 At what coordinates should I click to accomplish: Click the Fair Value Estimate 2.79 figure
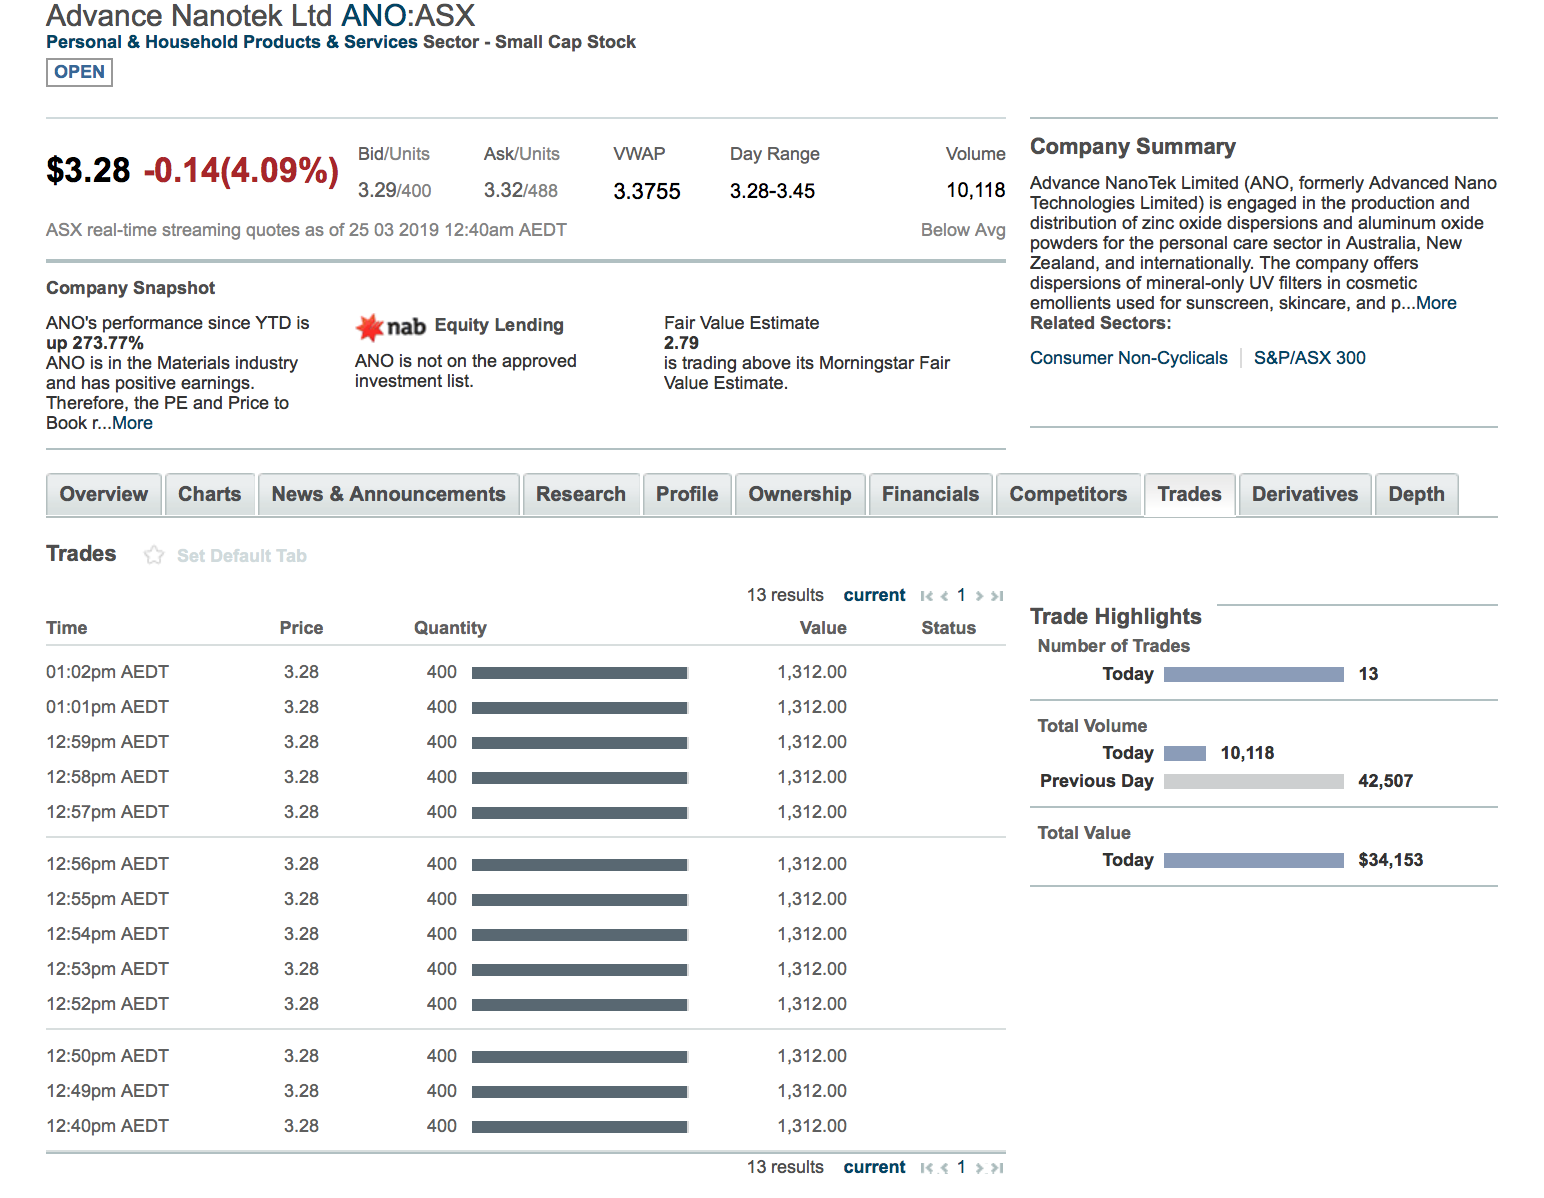click(681, 343)
